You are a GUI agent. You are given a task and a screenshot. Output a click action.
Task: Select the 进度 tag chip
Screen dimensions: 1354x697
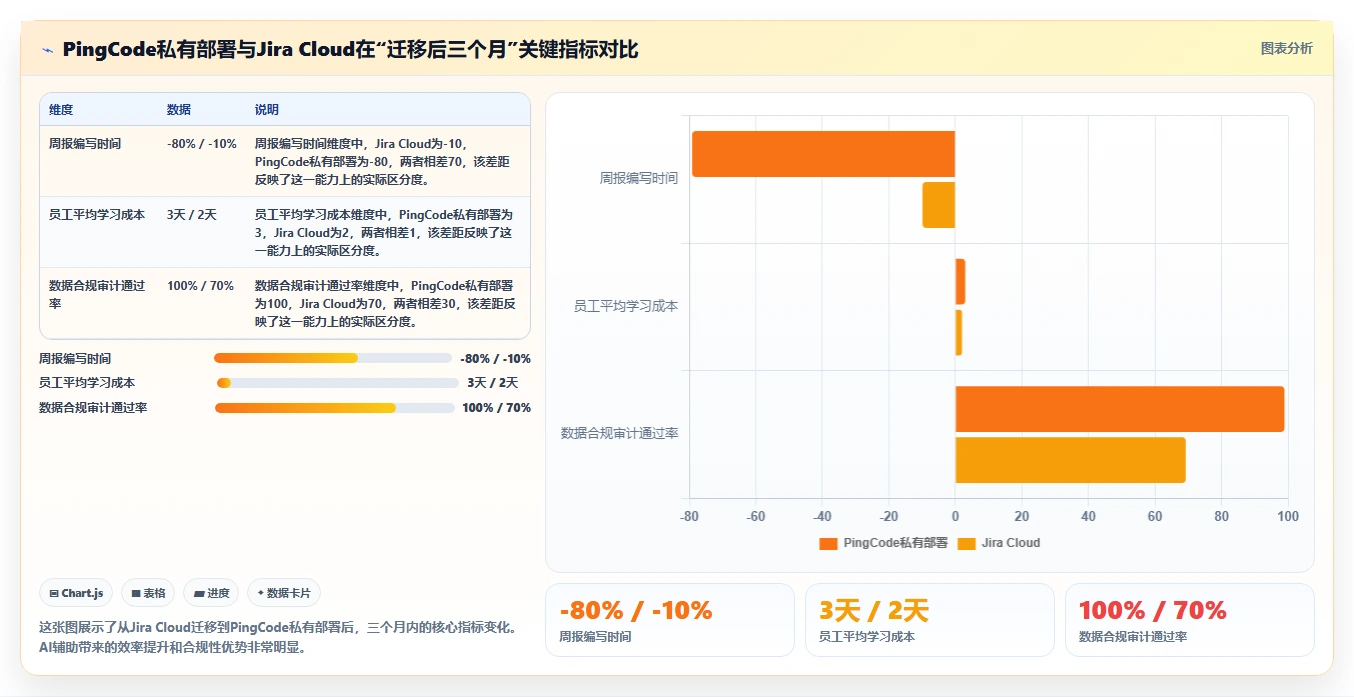pos(211,593)
